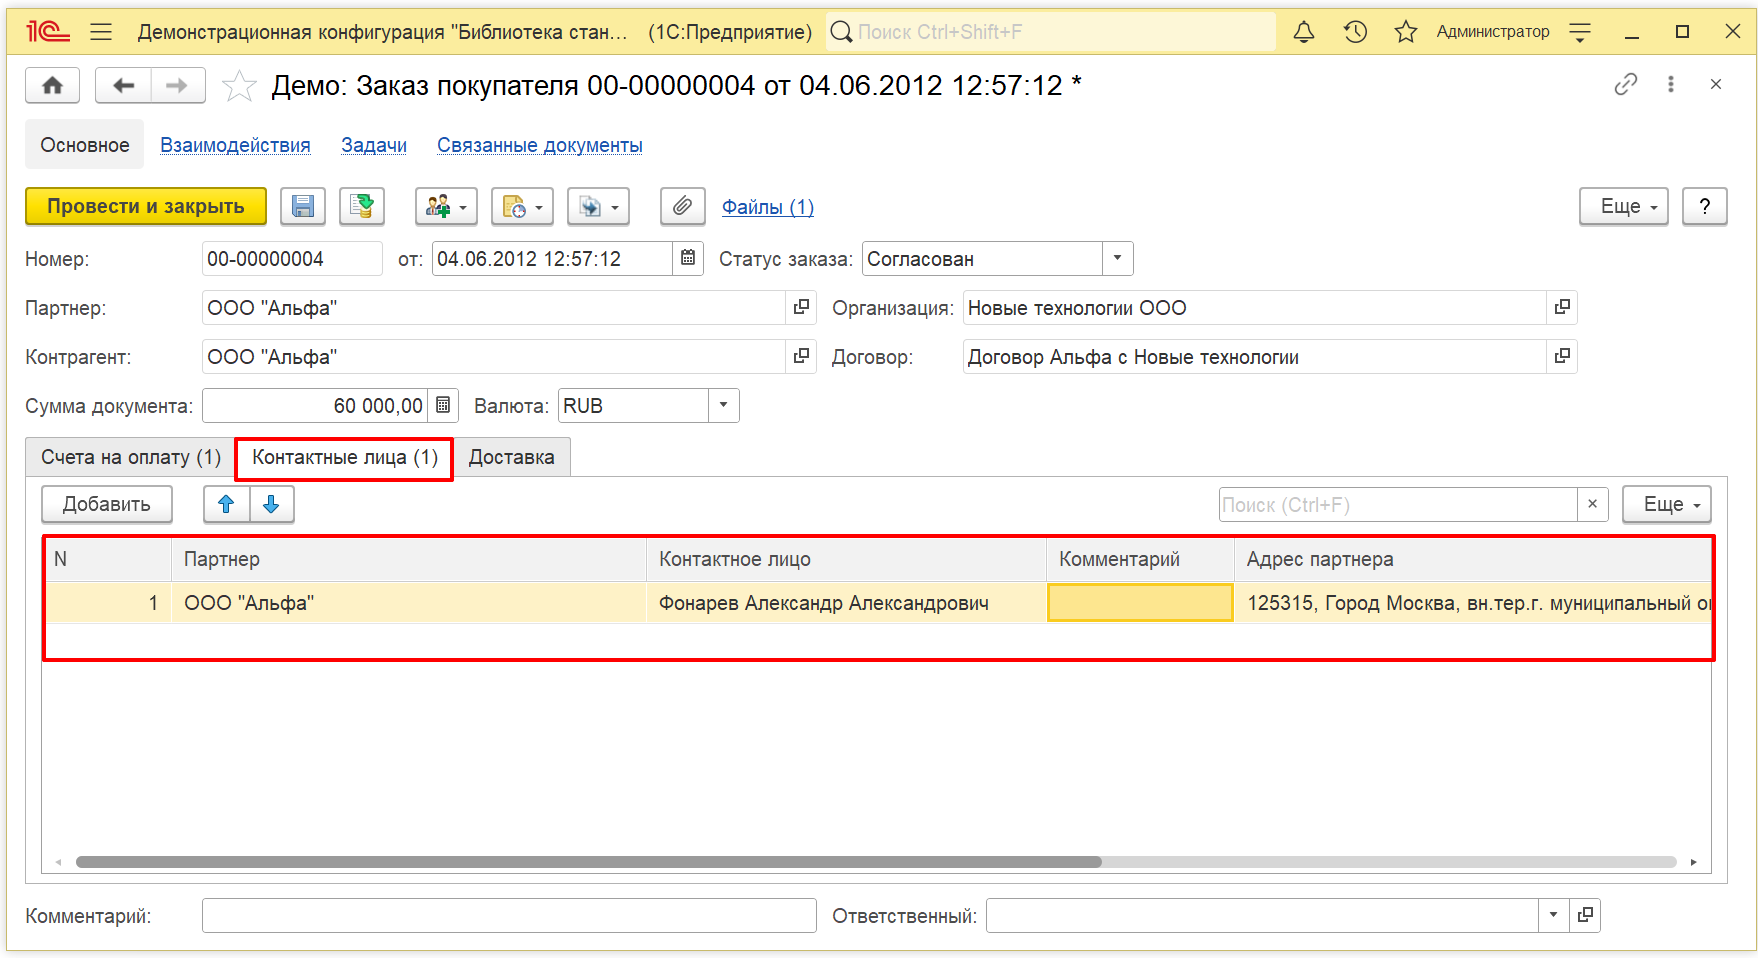The width and height of the screenshot is (1758, 958).
Task: Click Провести и закрыть button
Action: (146, 207)
